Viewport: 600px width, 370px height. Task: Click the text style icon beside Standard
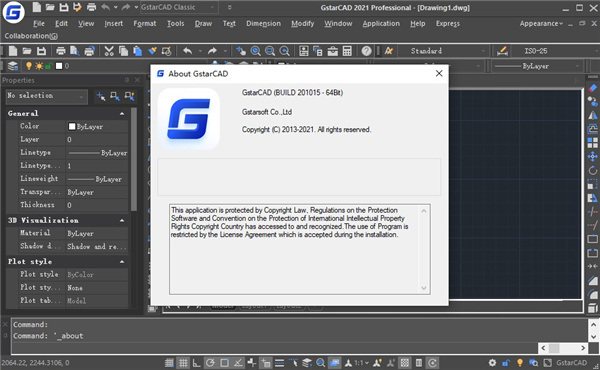coord(389,51)
